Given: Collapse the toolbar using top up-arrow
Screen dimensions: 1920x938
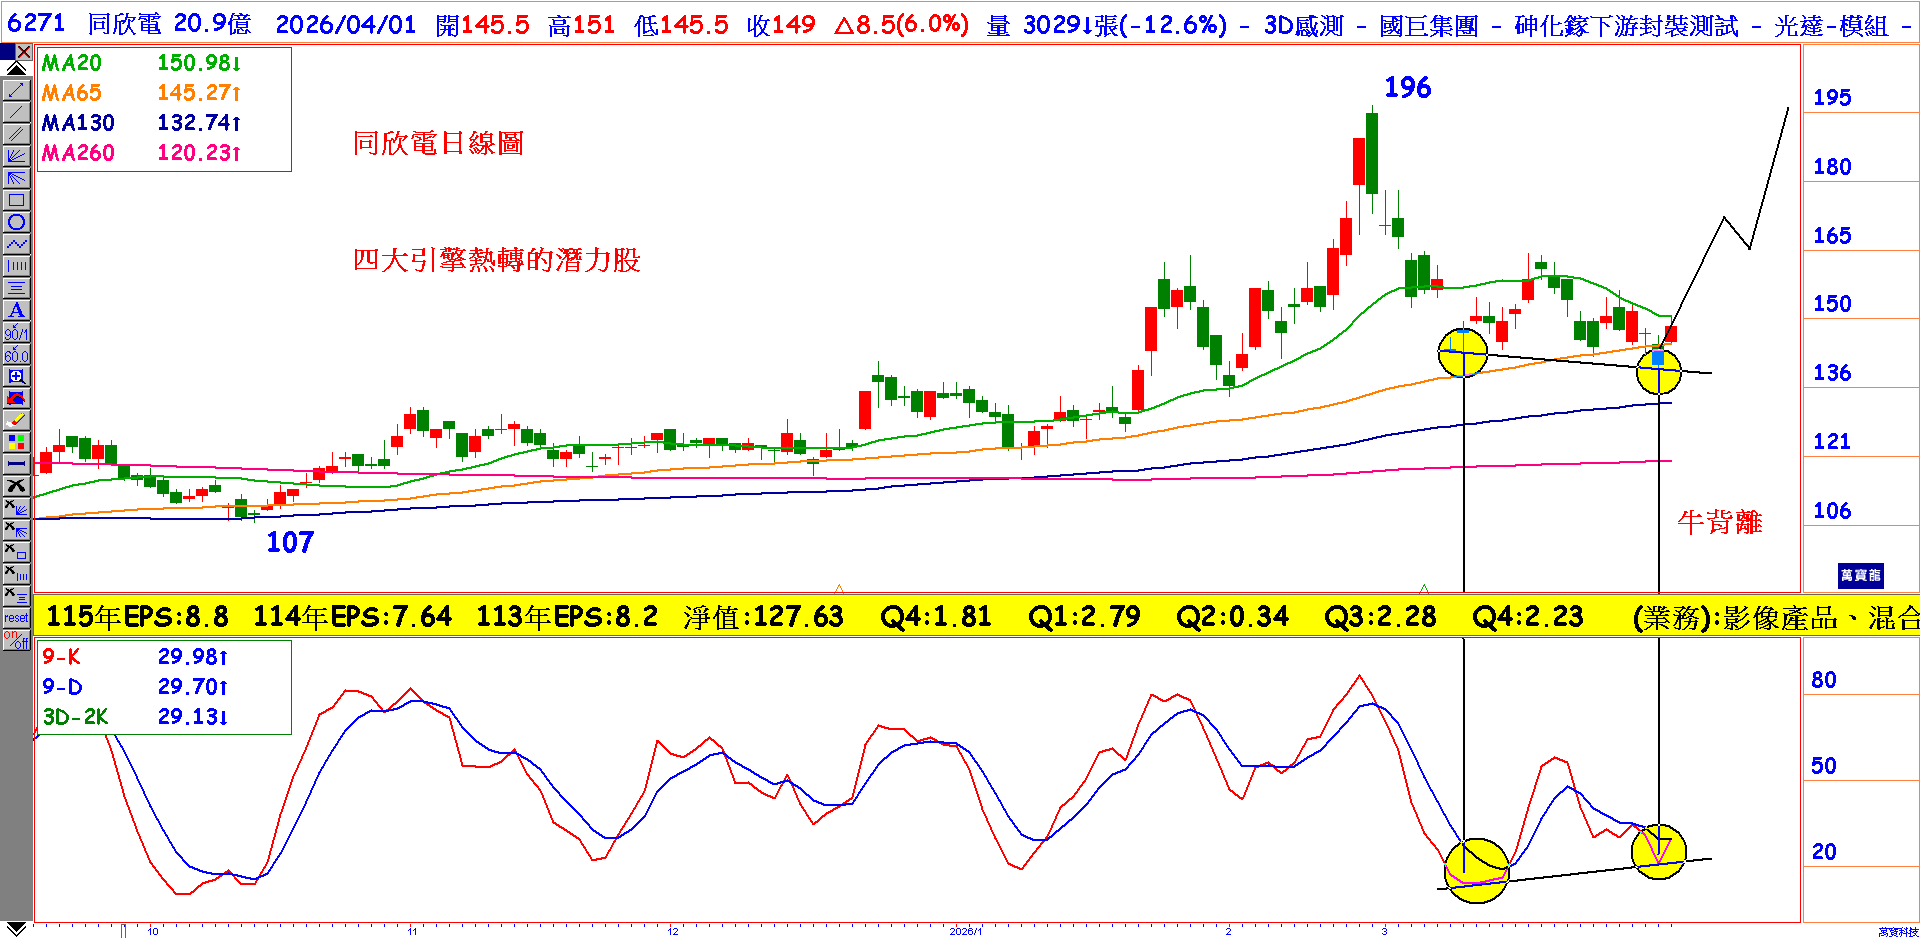Looking at the screenshot, I should coord(16,69).
